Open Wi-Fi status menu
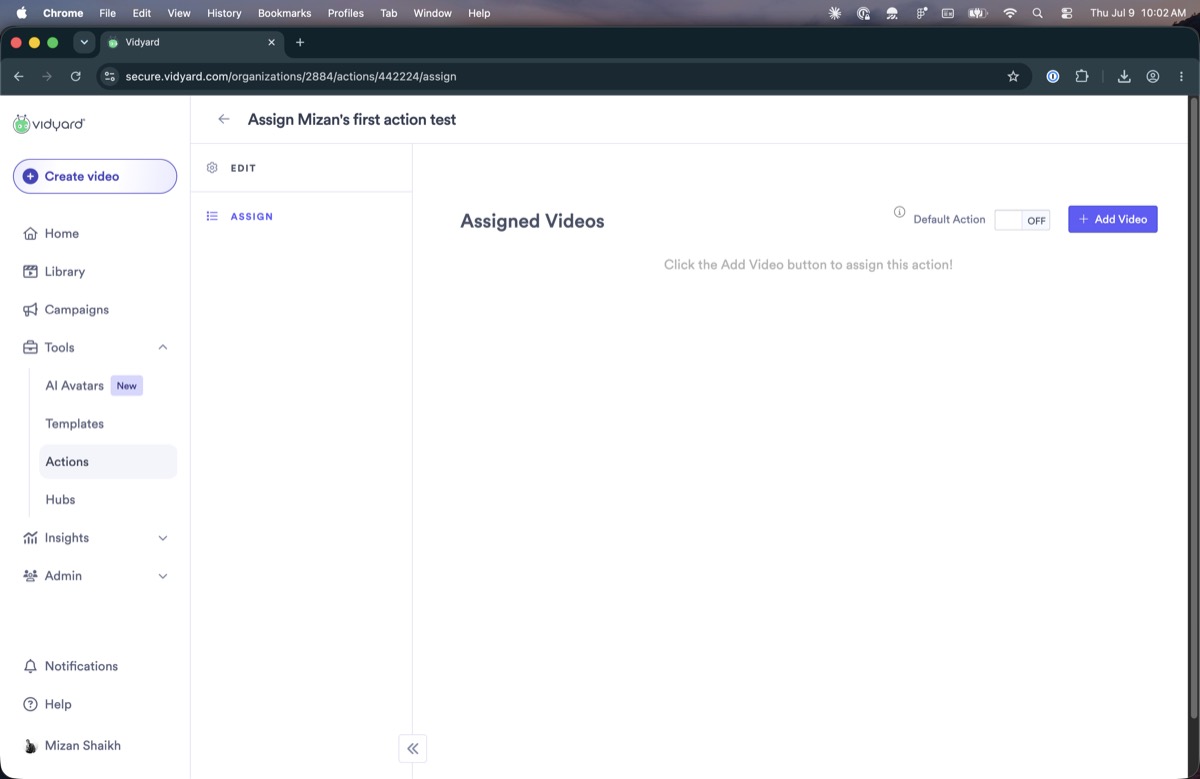Image resolution: width=1200 pixels, height=779 pixels. click(x=1010, y=13)
